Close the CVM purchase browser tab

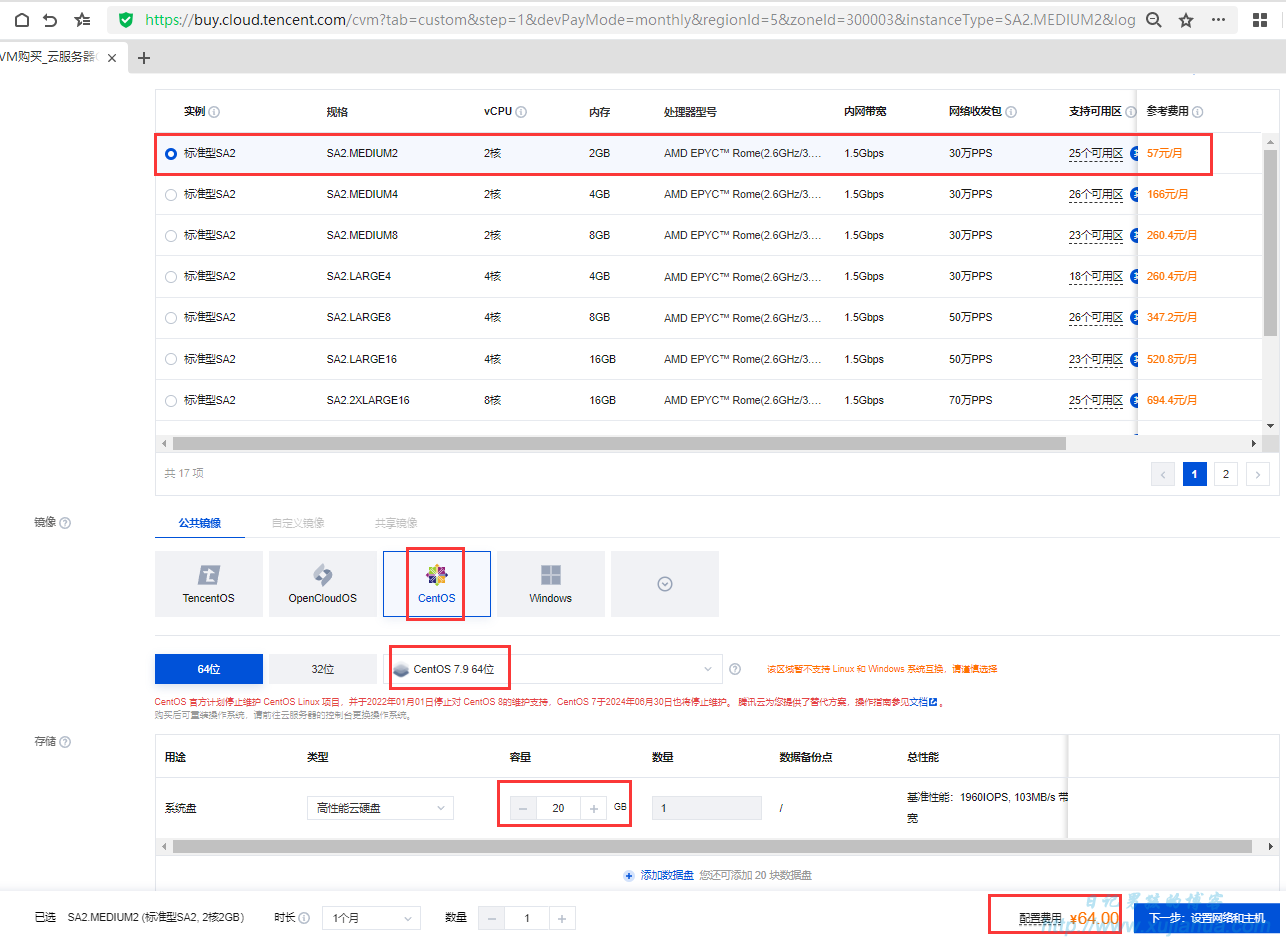click(111, 58)
